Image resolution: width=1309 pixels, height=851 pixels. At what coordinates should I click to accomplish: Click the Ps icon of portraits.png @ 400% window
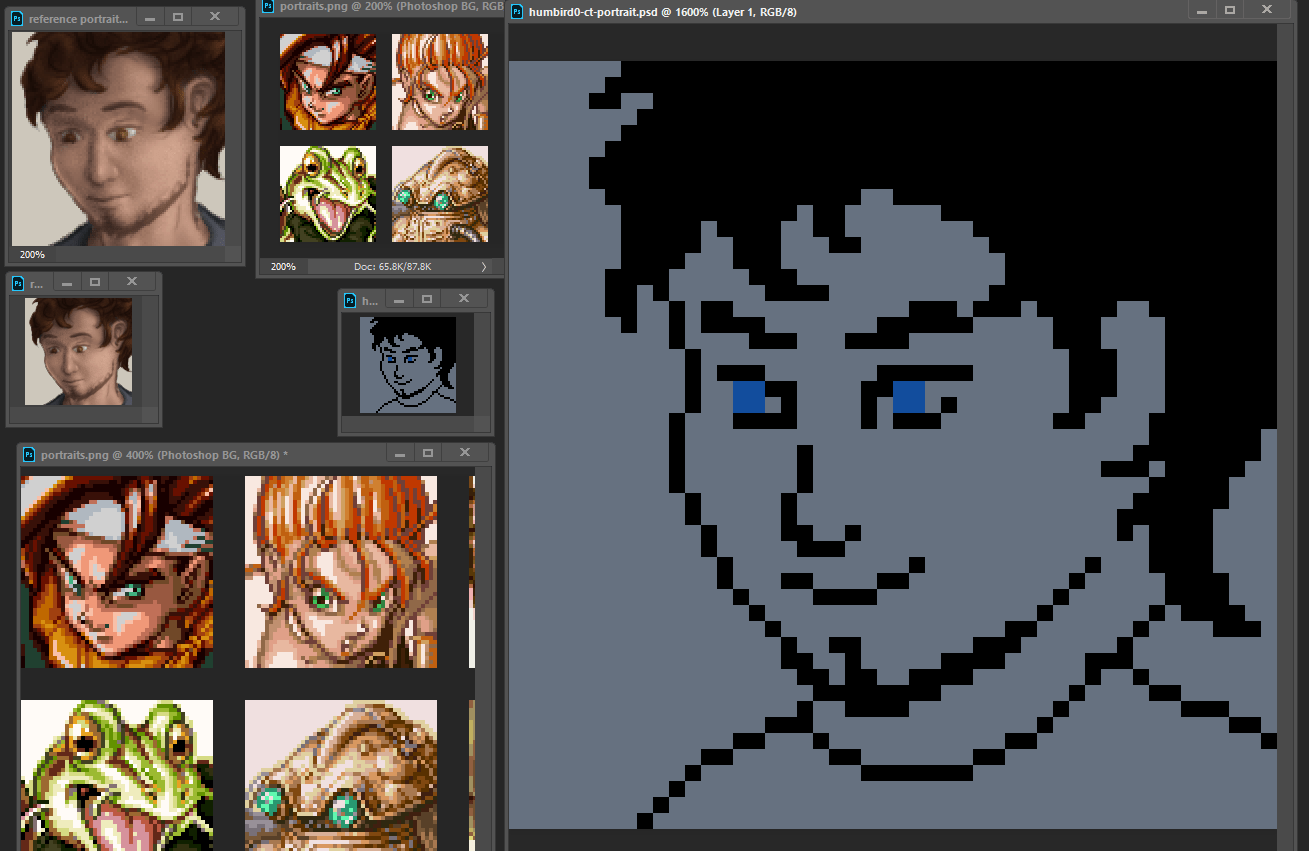point(29,455)
